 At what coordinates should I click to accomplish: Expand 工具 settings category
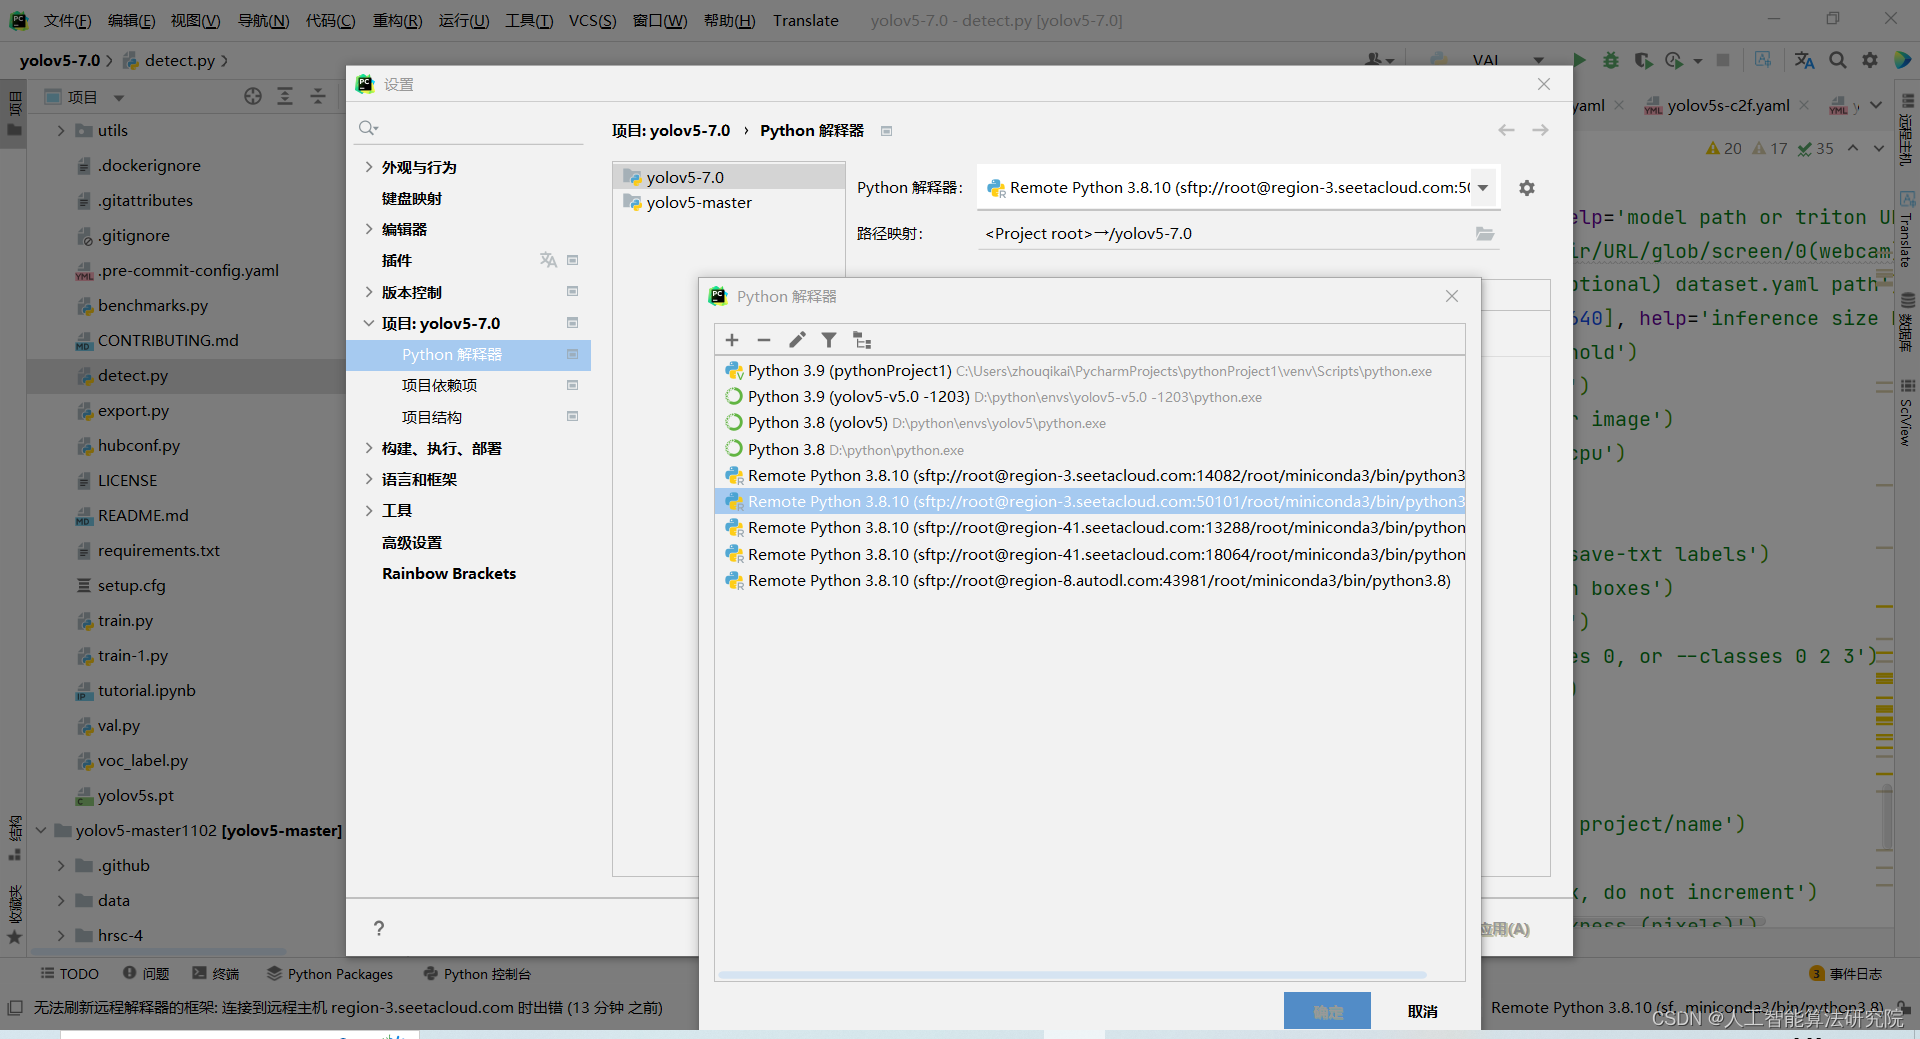pyautogui.click(x=369, y=510)
